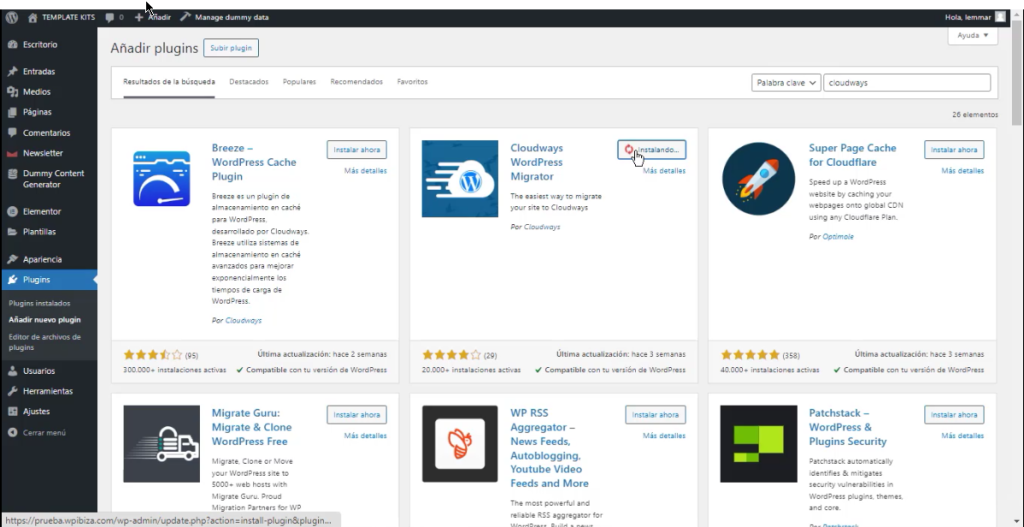Open the Escritorio dashboard menu
1024x527 pixels.
click(40, 44)
